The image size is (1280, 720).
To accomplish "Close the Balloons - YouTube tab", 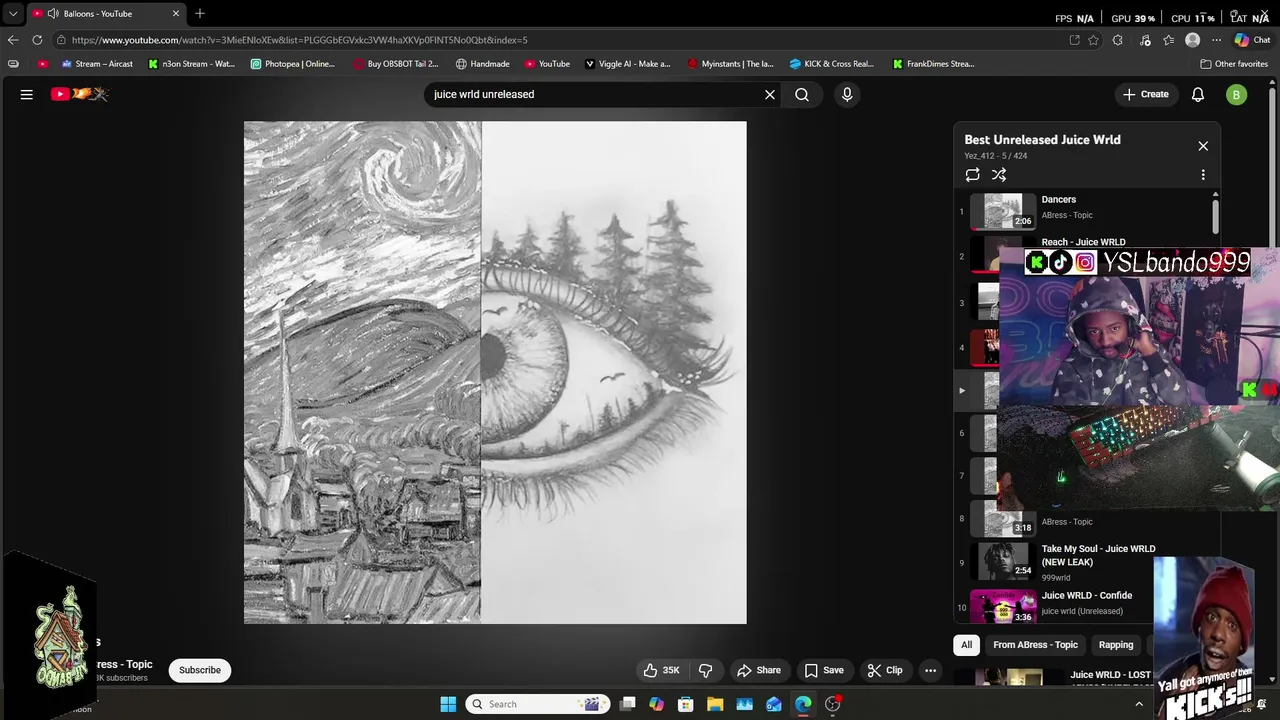I will pos(176,14).
